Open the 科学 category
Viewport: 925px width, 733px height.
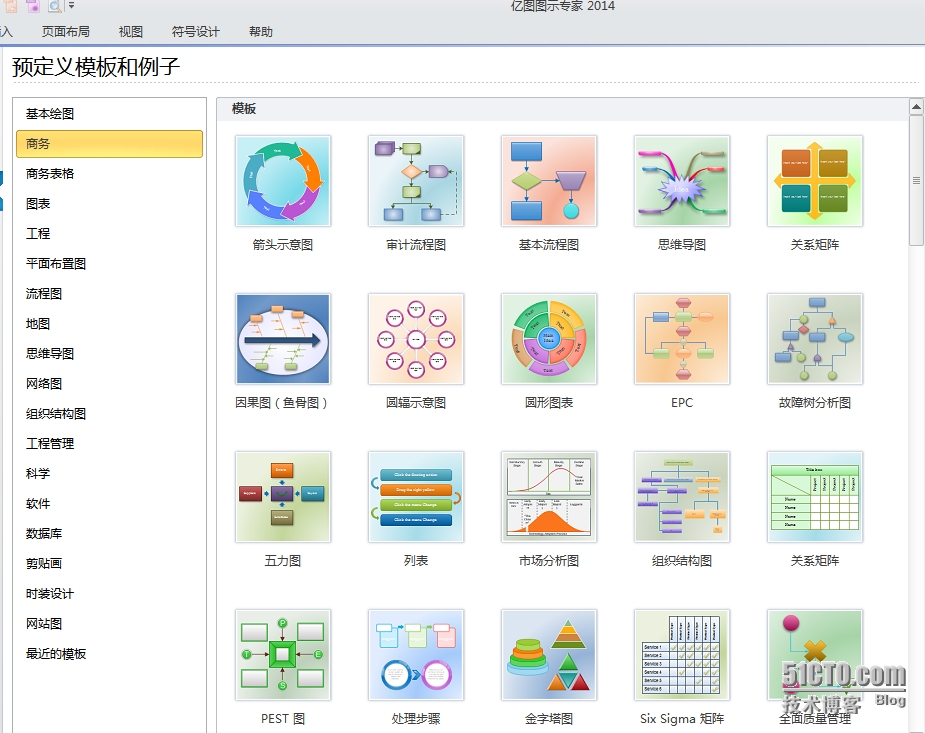[x=110, y=474]
